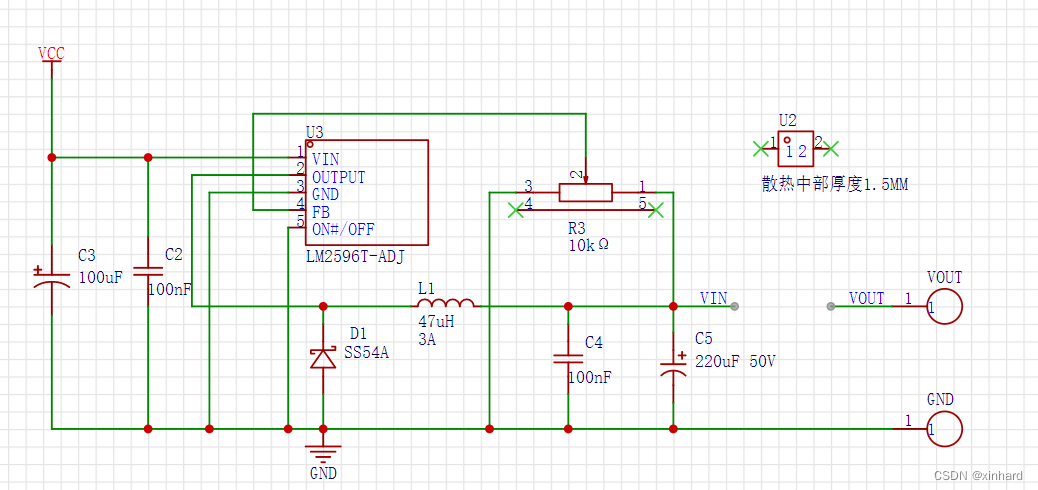Click no-connect X right of U2 pin 2
Viewport: 1038px width, 490px height.
pyautogui.click(x=831, y=149)
